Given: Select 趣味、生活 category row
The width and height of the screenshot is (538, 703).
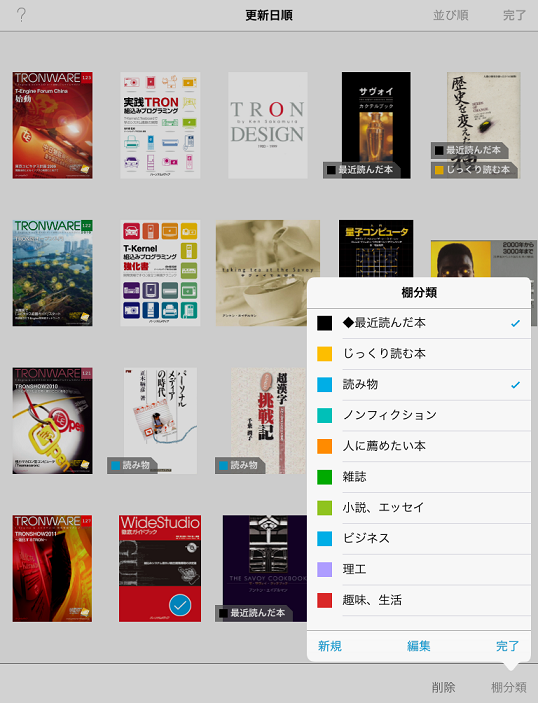Looking at the screenshot, I should (x=419, y=600).
